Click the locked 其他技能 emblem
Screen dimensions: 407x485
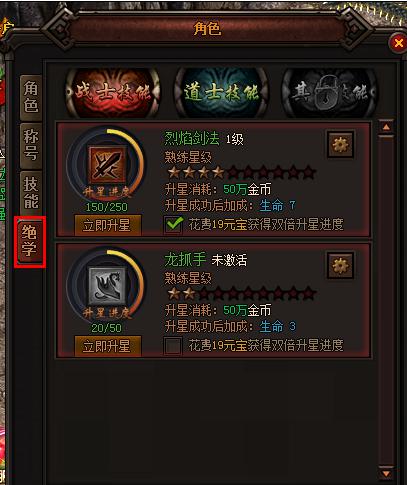pyautogui.click(x=329, y=93)
